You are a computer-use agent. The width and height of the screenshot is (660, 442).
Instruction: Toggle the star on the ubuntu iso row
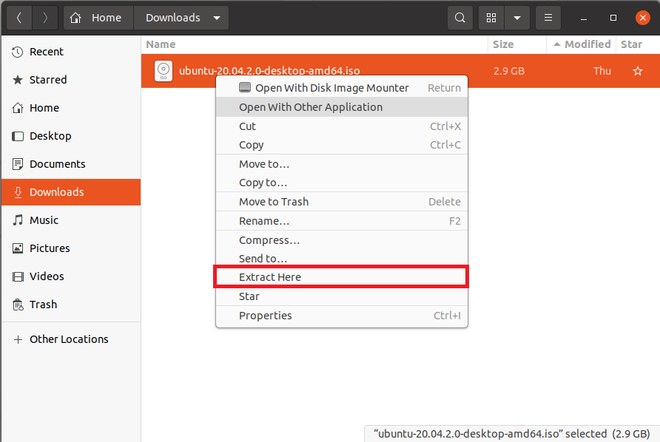point(637,71)
